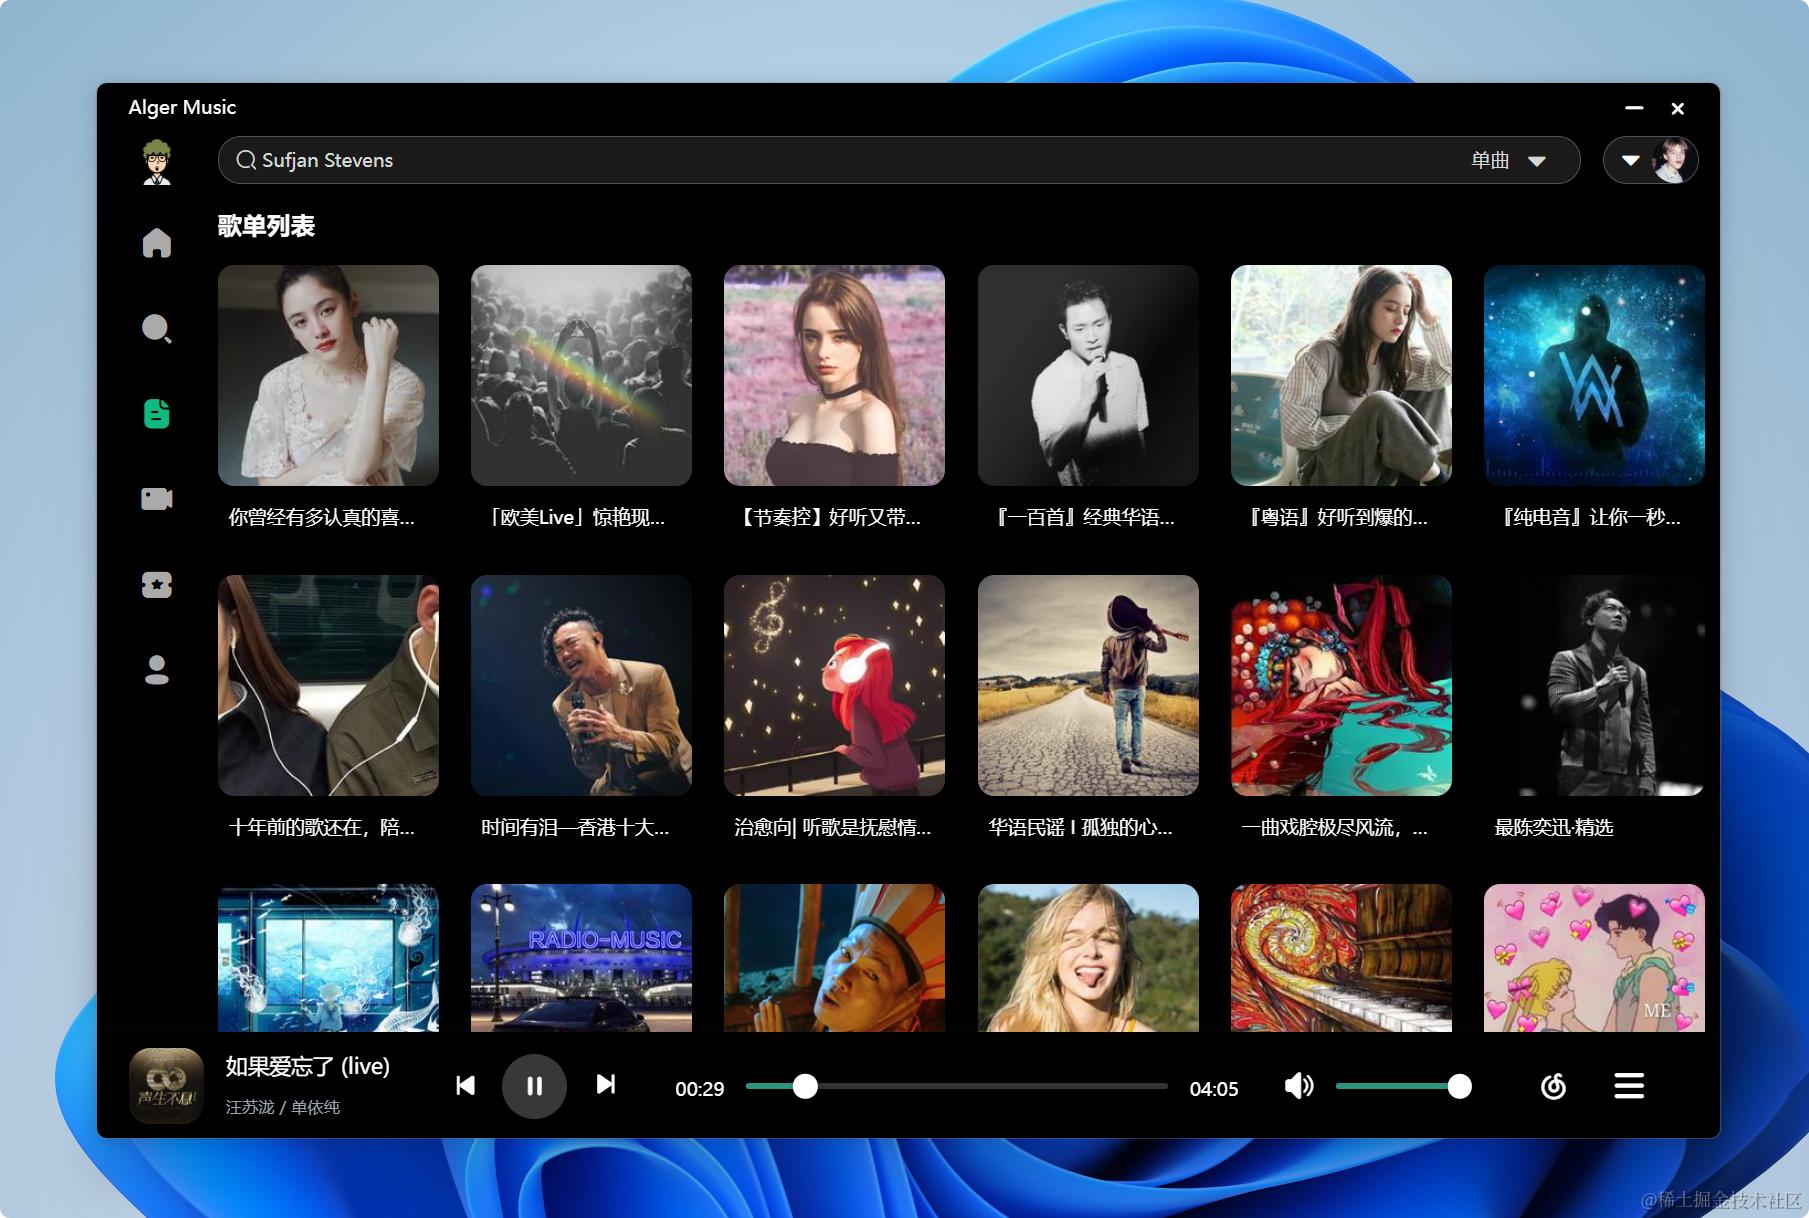Skip to the previous track
This screenshot has height=1218, width=1809.
coord(465,1086)
